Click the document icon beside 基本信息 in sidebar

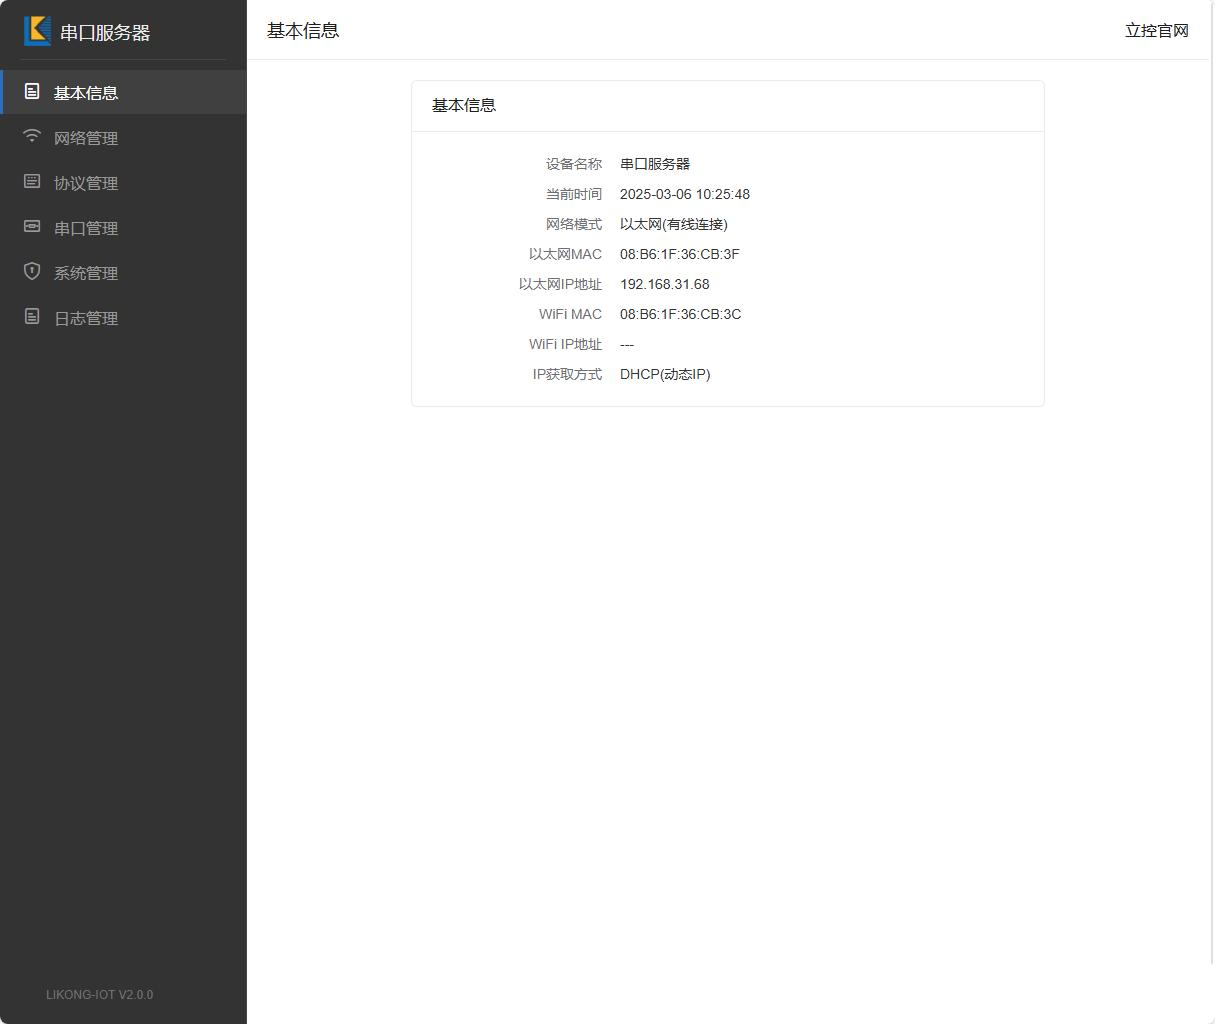[x=32, y=92]
